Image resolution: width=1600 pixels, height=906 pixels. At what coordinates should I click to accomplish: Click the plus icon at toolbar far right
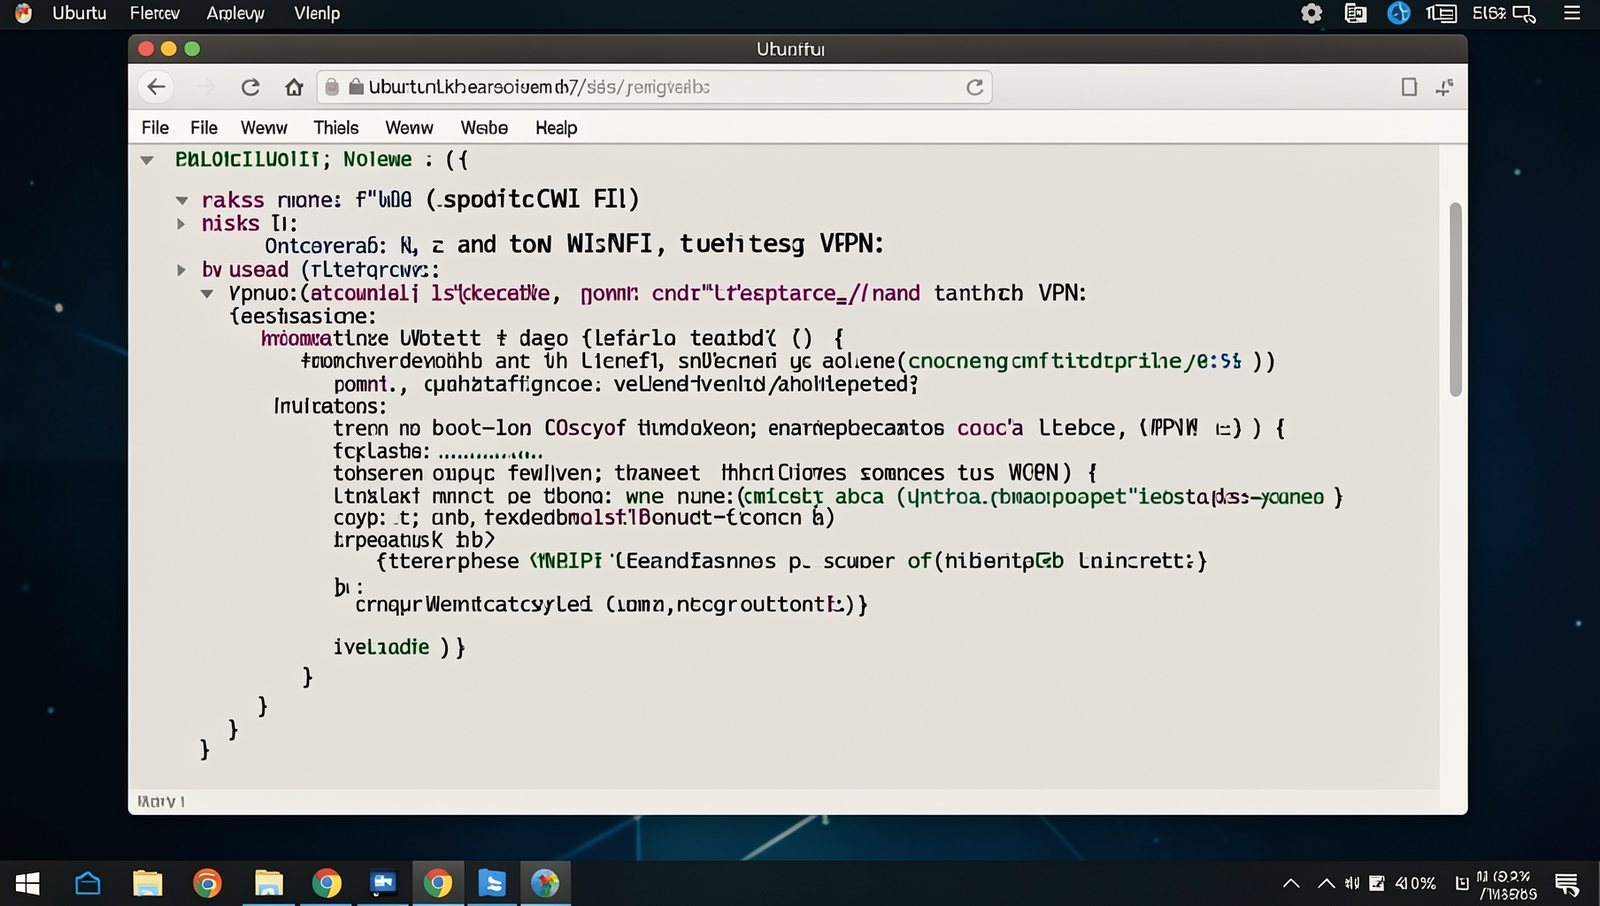[1444, 87]
